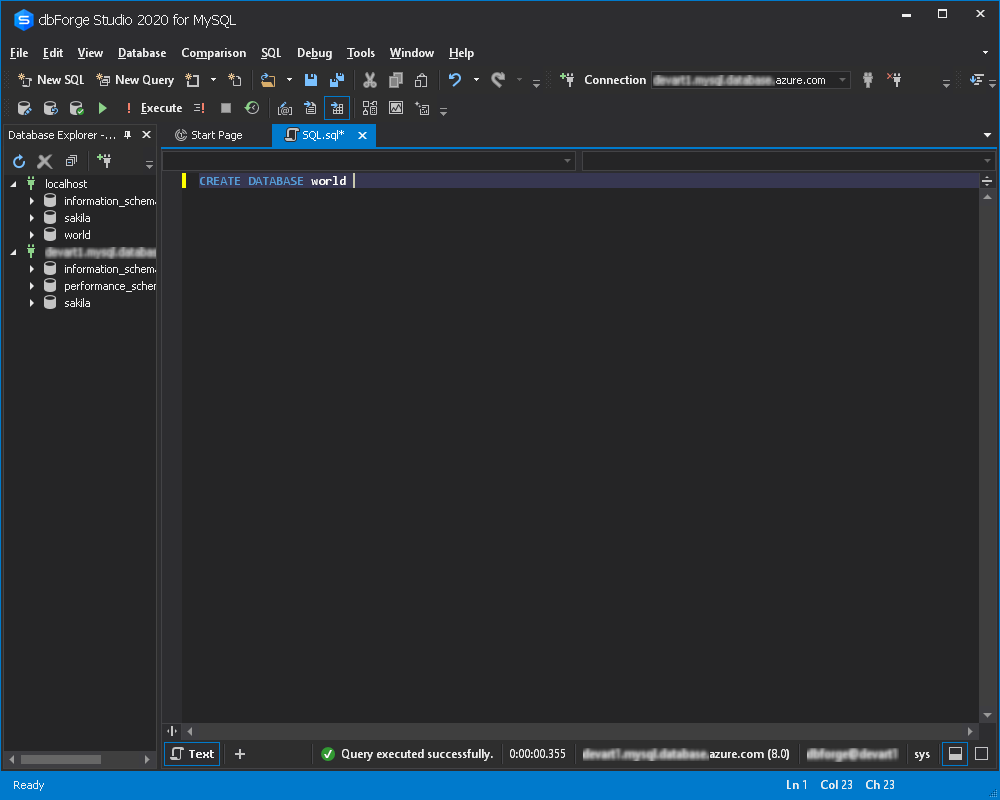
Task: Click the Cut scissors icon
Action: pos(370,80)
